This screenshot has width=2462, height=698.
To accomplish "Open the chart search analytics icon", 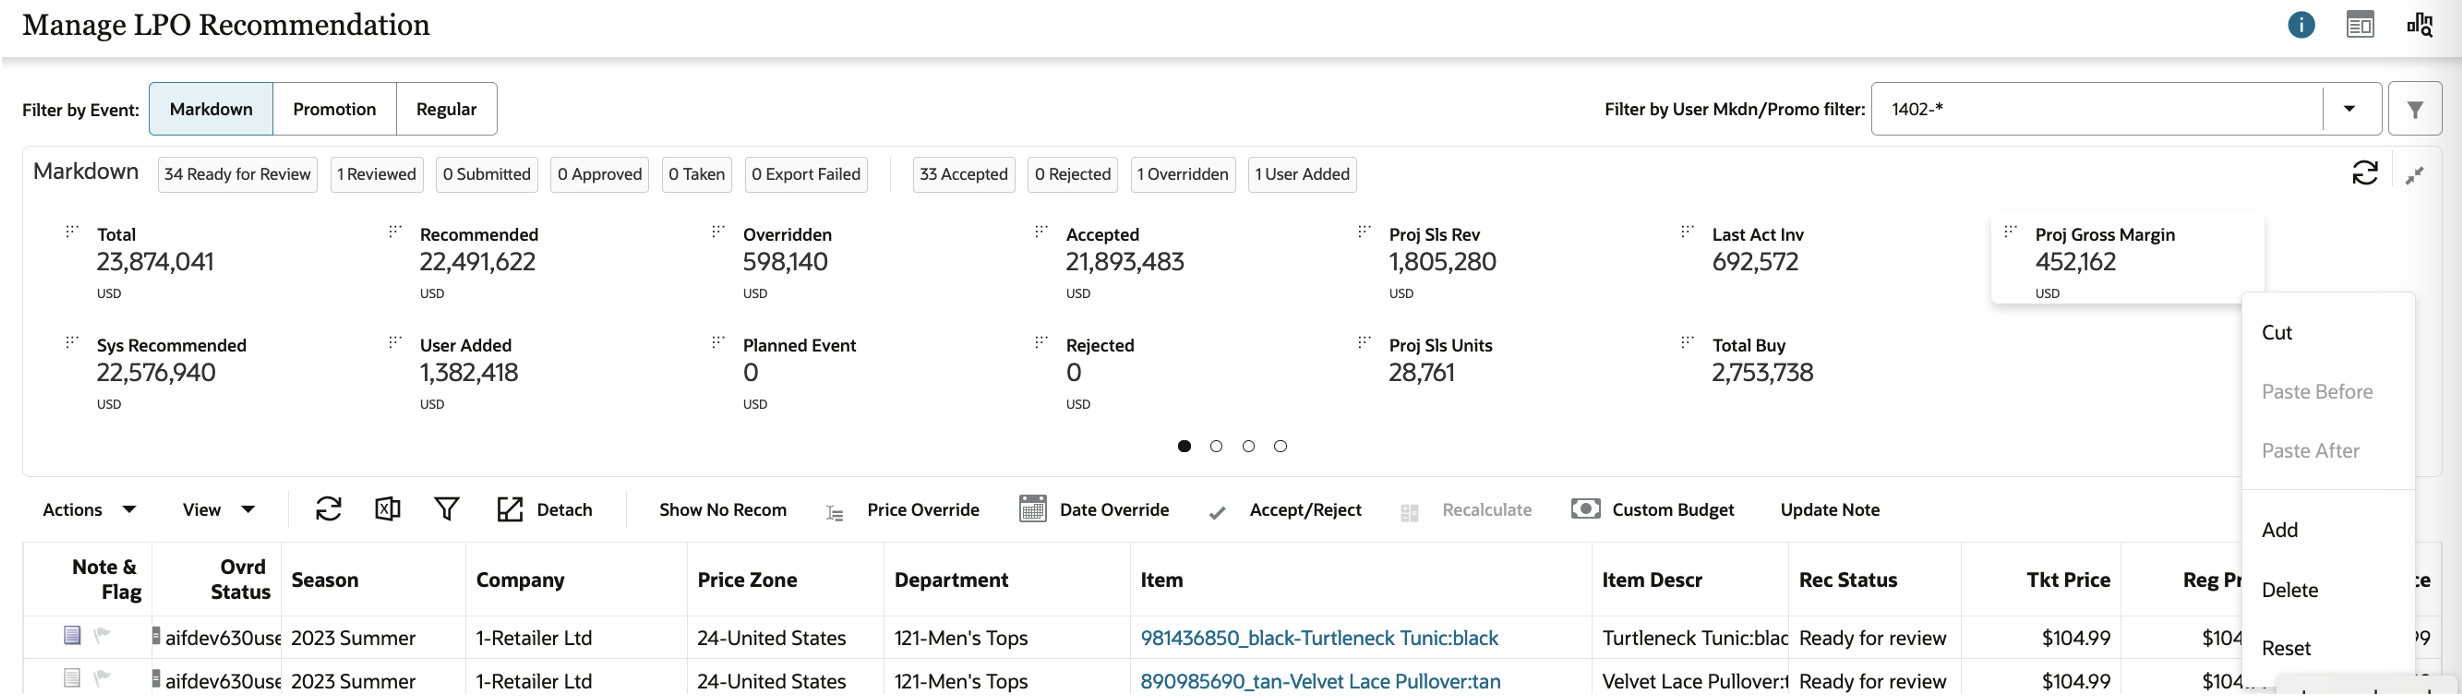I will 2419,25.
